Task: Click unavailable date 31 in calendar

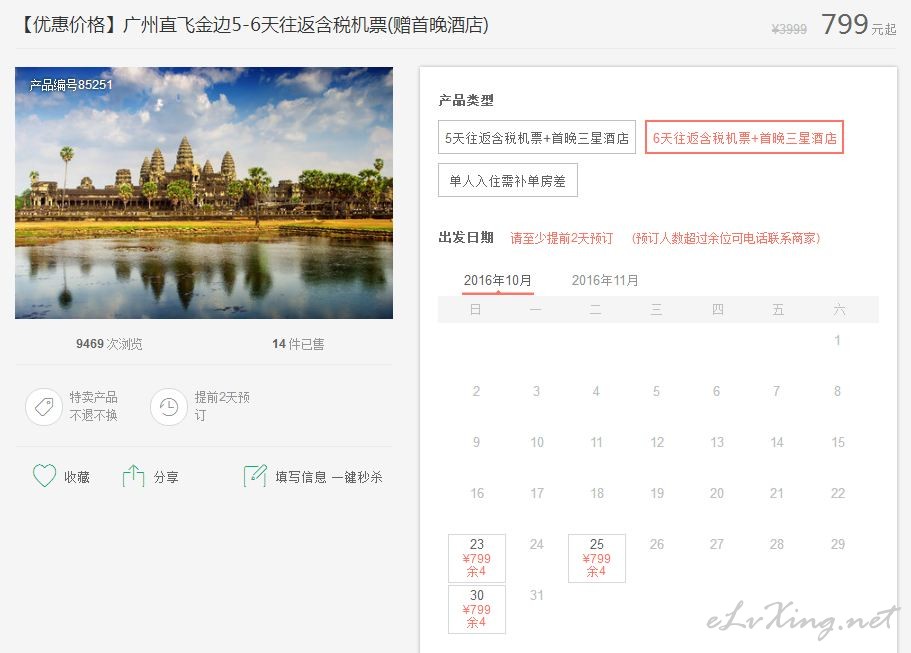Action: [x=537, y=595]
